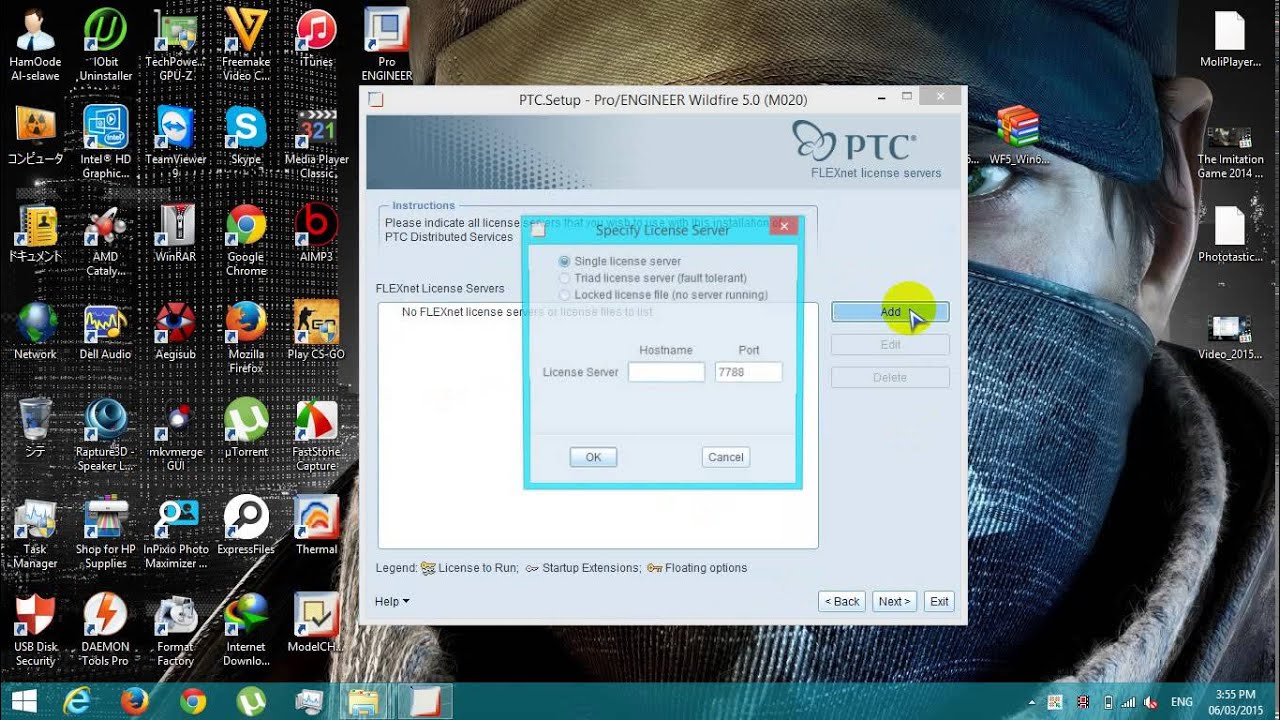Viewport: 1280px width, 720px height.
Task: Open the Help dropdown menu
Action: pos(392,601)
